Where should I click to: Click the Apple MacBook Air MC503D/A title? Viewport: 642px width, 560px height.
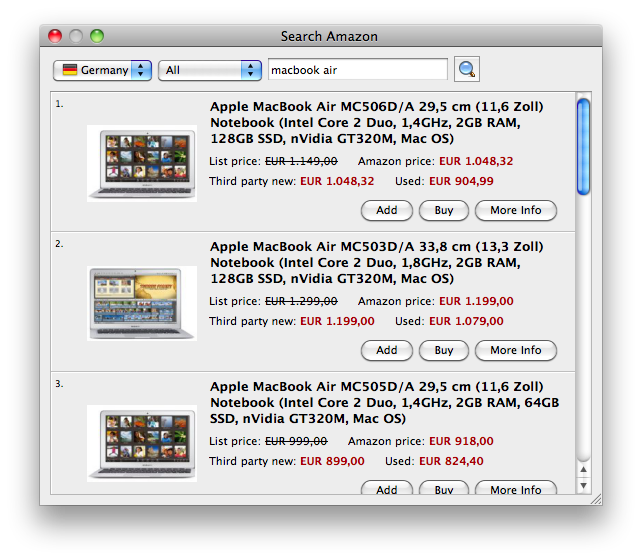[x=376, y=262]
